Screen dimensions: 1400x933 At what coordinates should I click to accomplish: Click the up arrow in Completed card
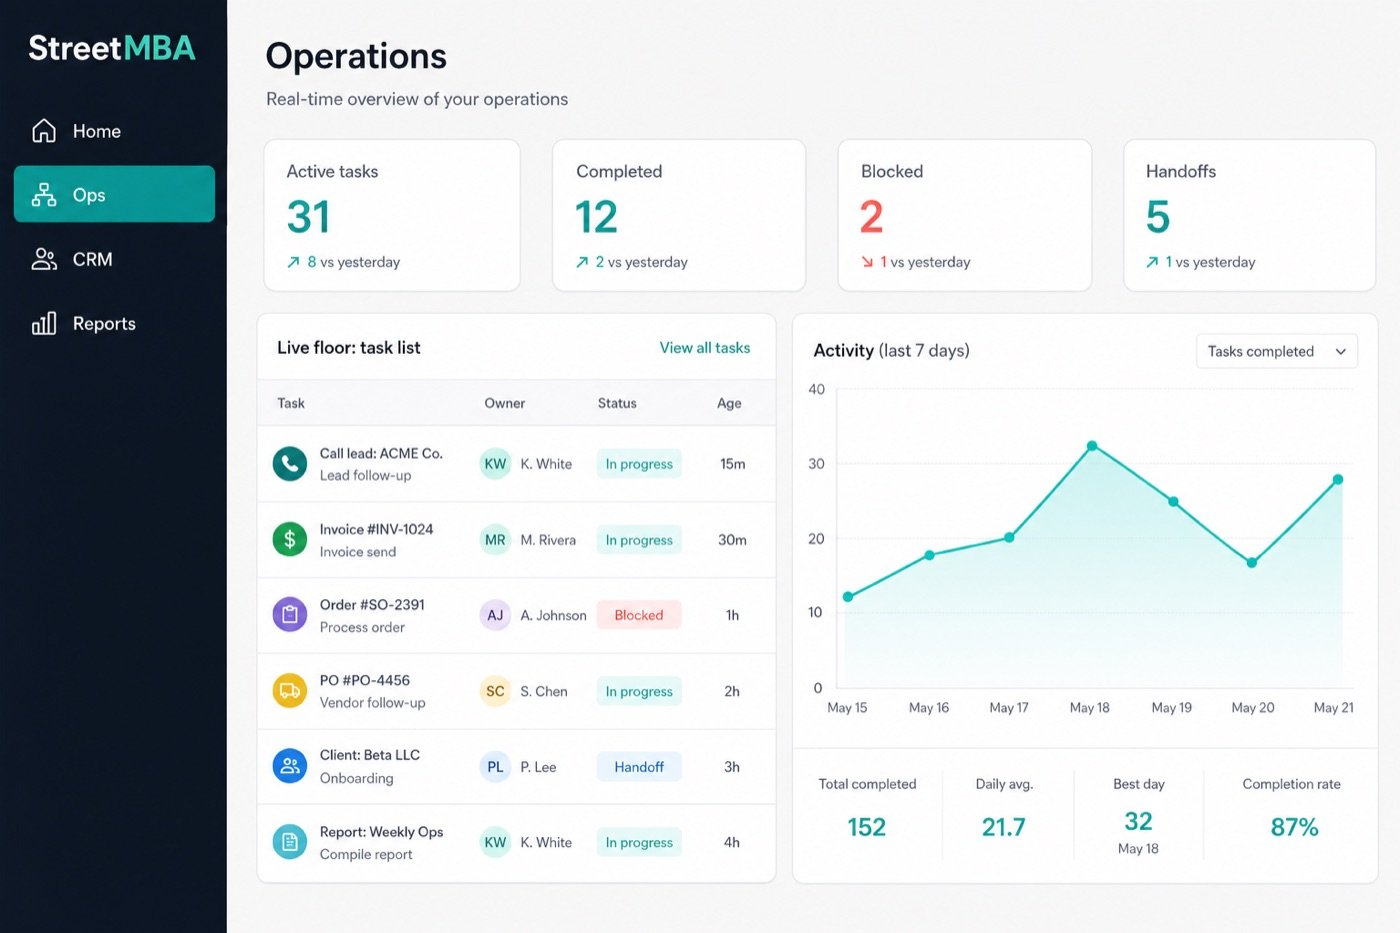click(582, 262)
